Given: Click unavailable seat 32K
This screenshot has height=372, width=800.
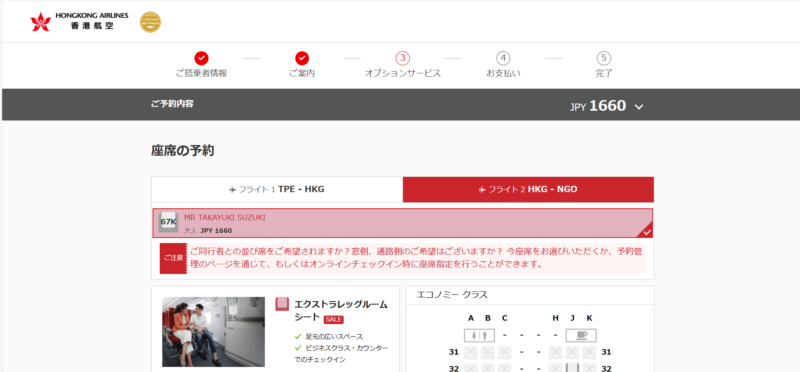Looking at the screenshot, I should click(589, 367).
